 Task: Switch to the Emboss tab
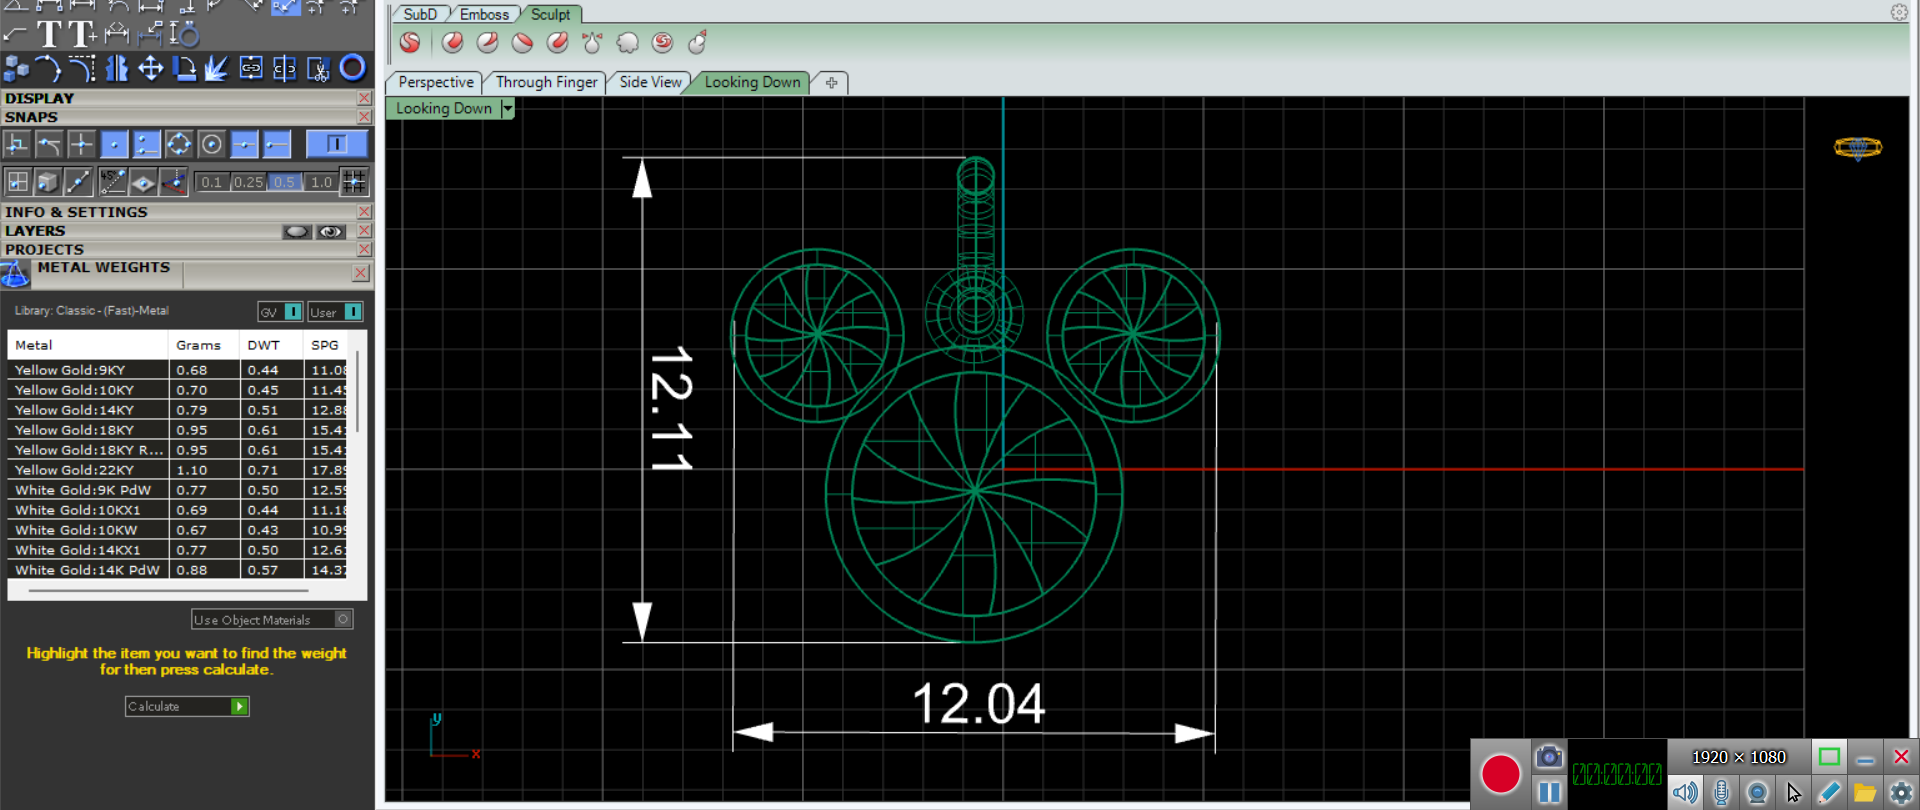[484, 14]
